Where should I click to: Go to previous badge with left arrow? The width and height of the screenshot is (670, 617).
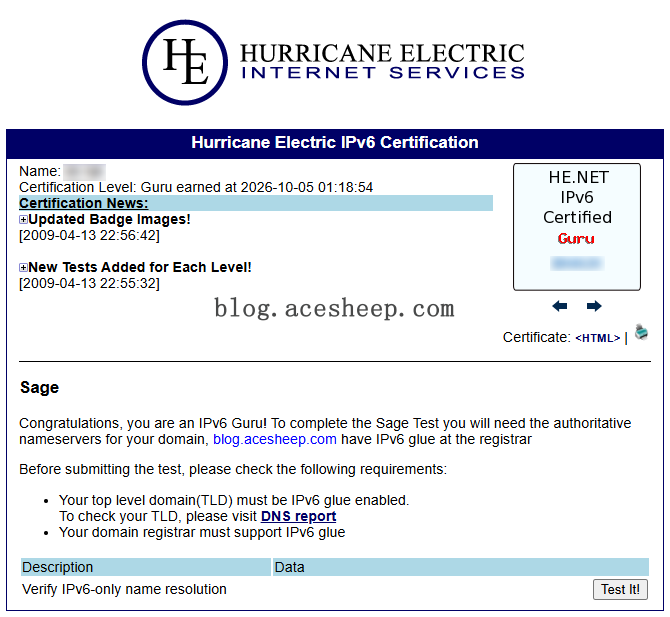[x=559, y=306]
